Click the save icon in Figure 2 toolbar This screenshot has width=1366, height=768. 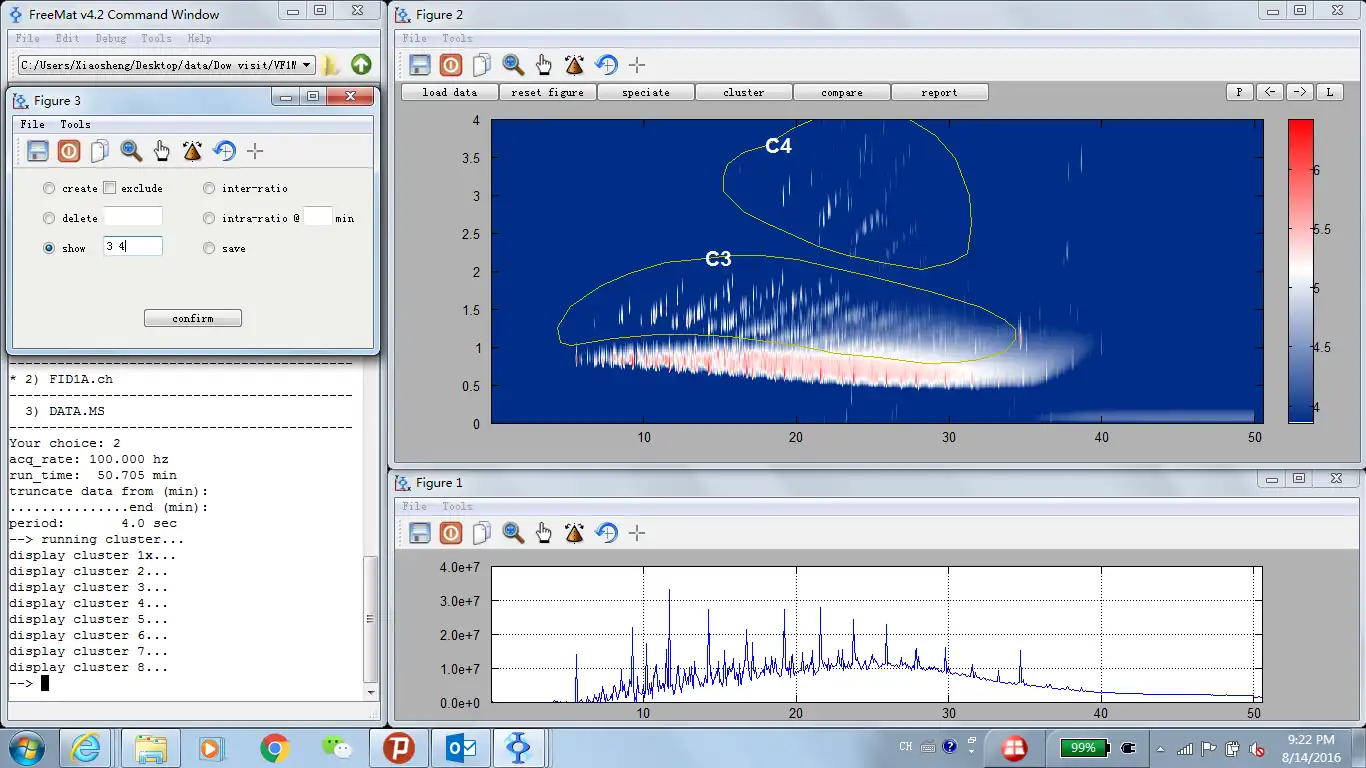[420, 65]
